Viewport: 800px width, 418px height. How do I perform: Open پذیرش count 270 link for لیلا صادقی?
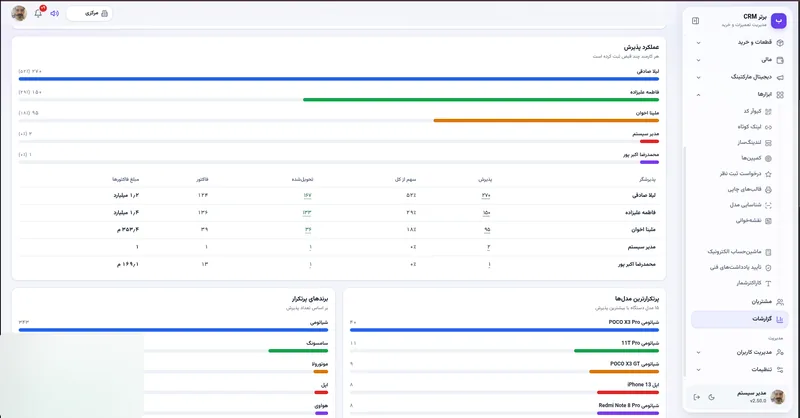coord(486,195)
